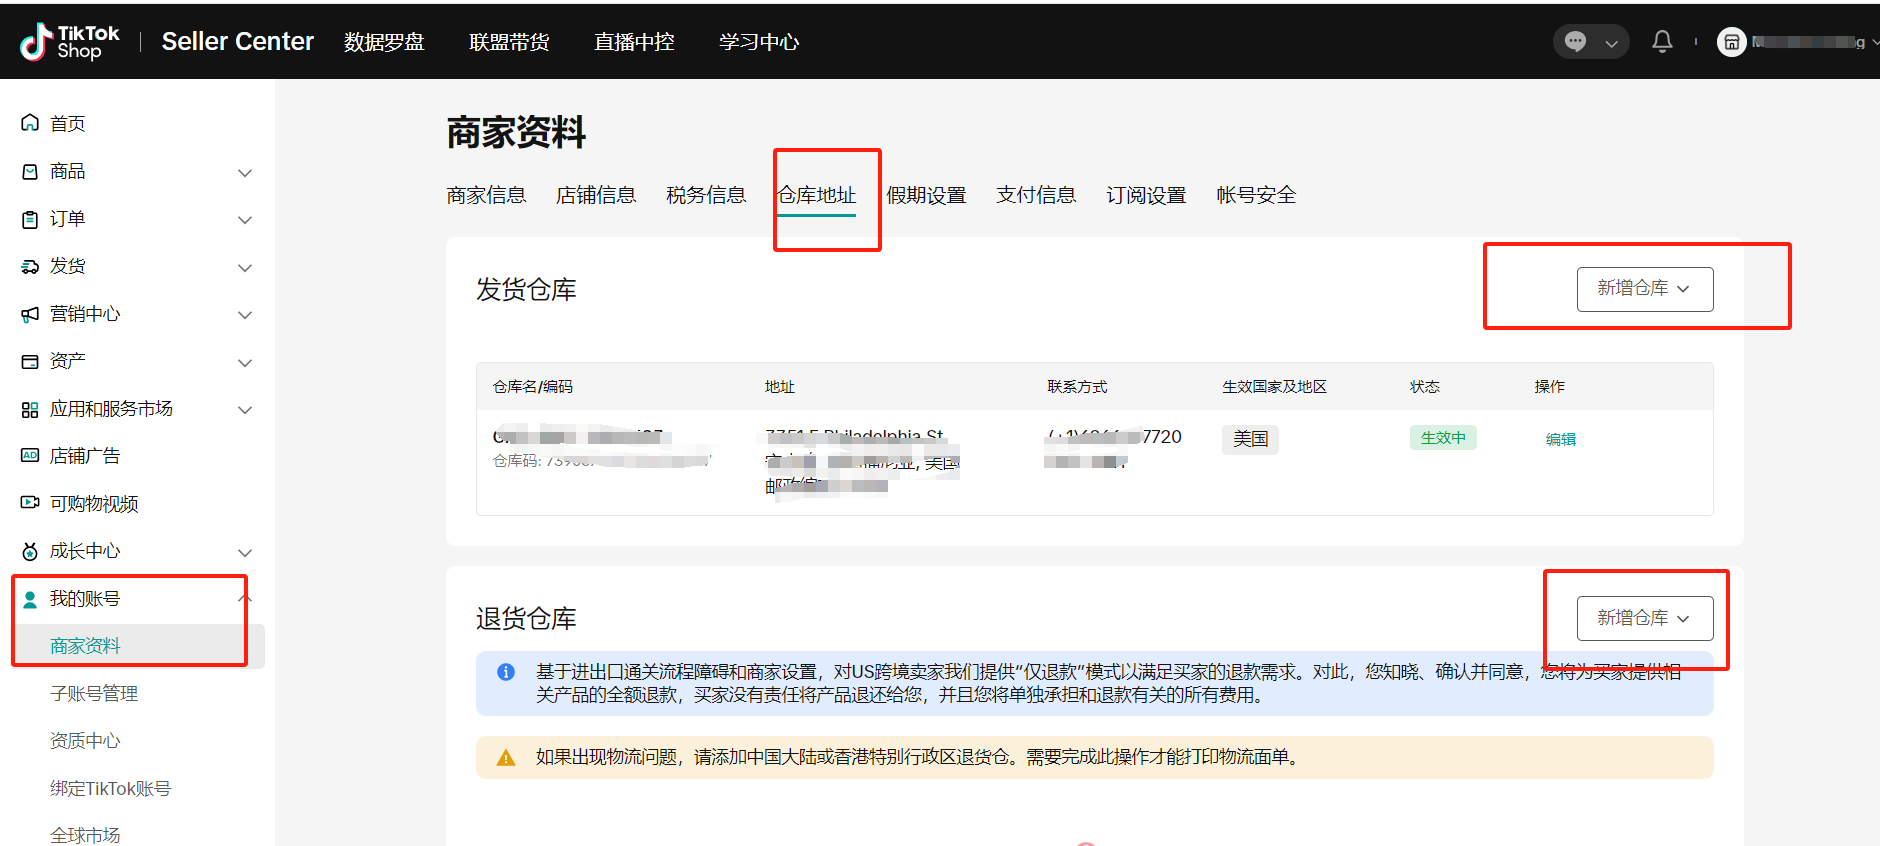Open 可购物视频 in the sidebar
Image resolution: width=1880 pixels, height=846 pixels.
(x=94, y=504)
